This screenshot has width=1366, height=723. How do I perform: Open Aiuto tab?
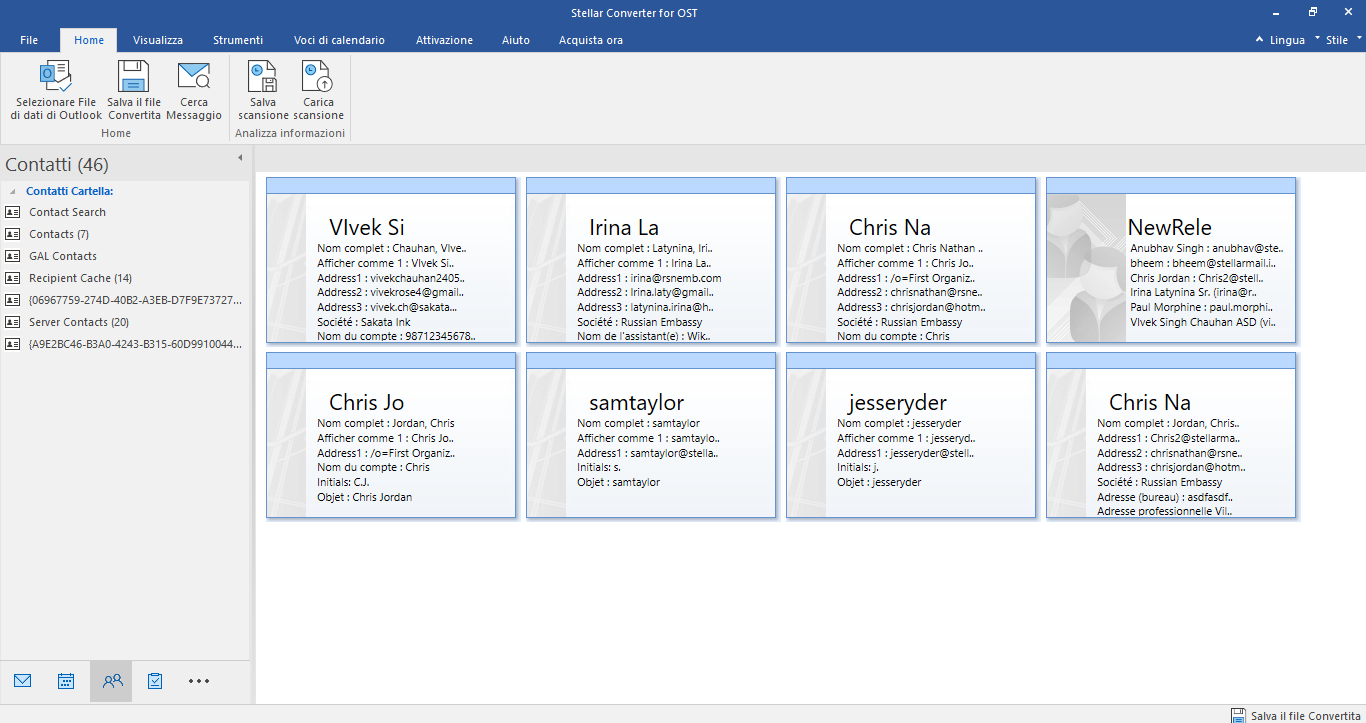point(516,40)
